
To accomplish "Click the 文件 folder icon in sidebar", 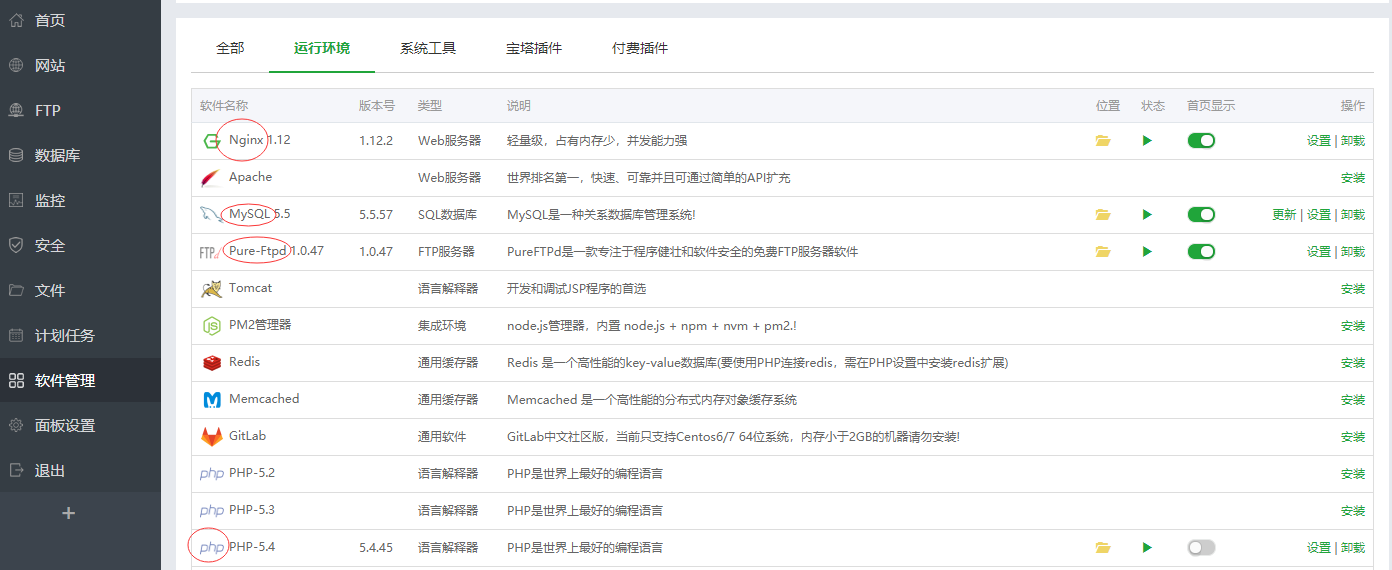I will pyautogui.click(x=16, y=290).
